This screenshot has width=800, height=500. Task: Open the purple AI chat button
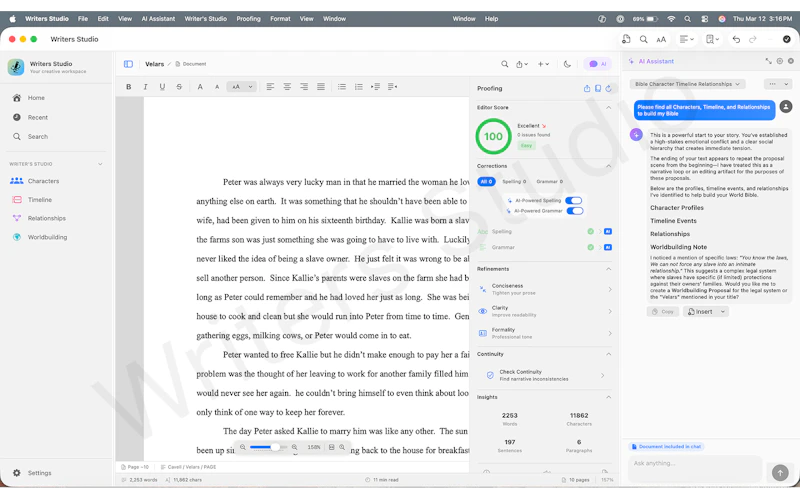pos(597,64)
